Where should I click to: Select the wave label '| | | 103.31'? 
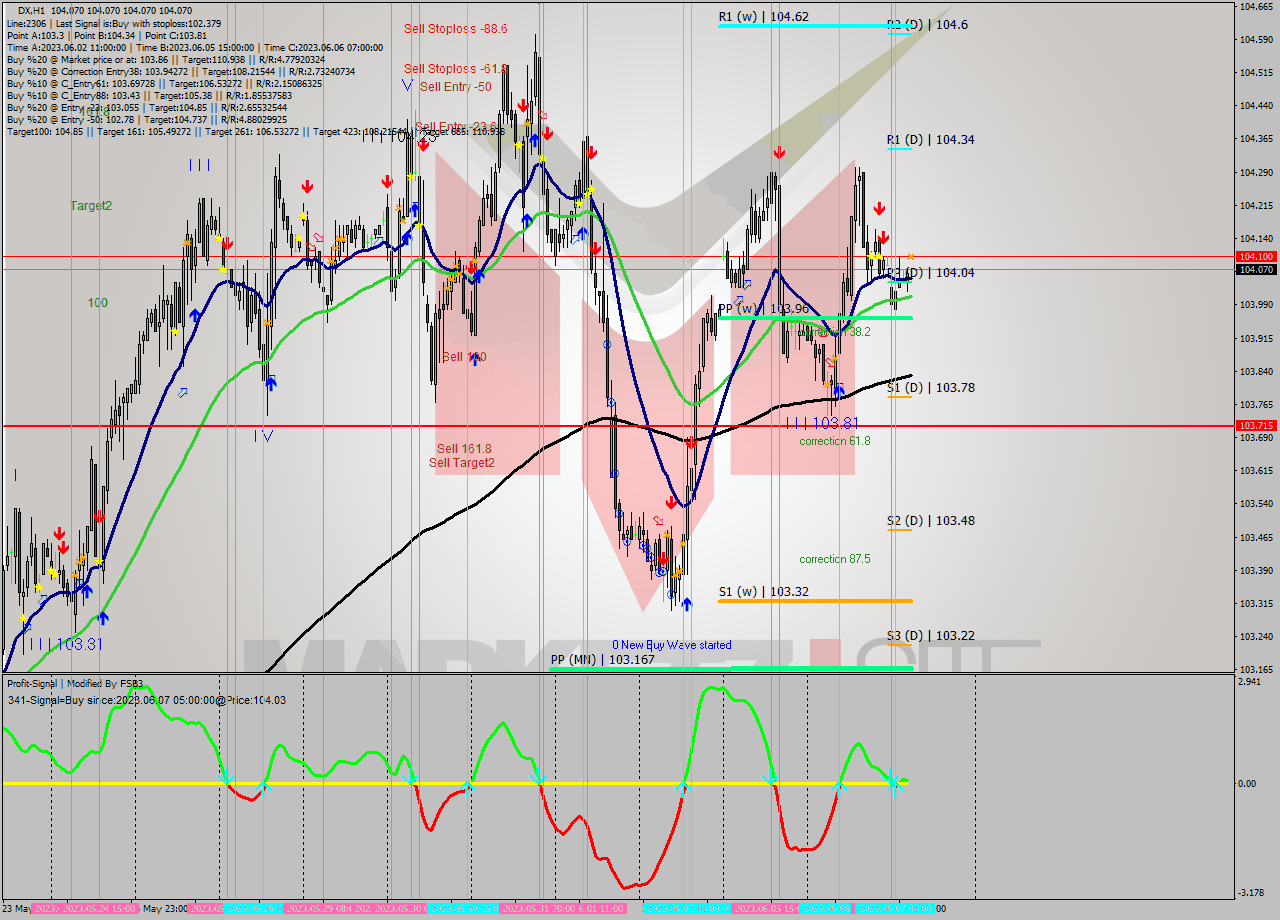[x=66, y=645]
